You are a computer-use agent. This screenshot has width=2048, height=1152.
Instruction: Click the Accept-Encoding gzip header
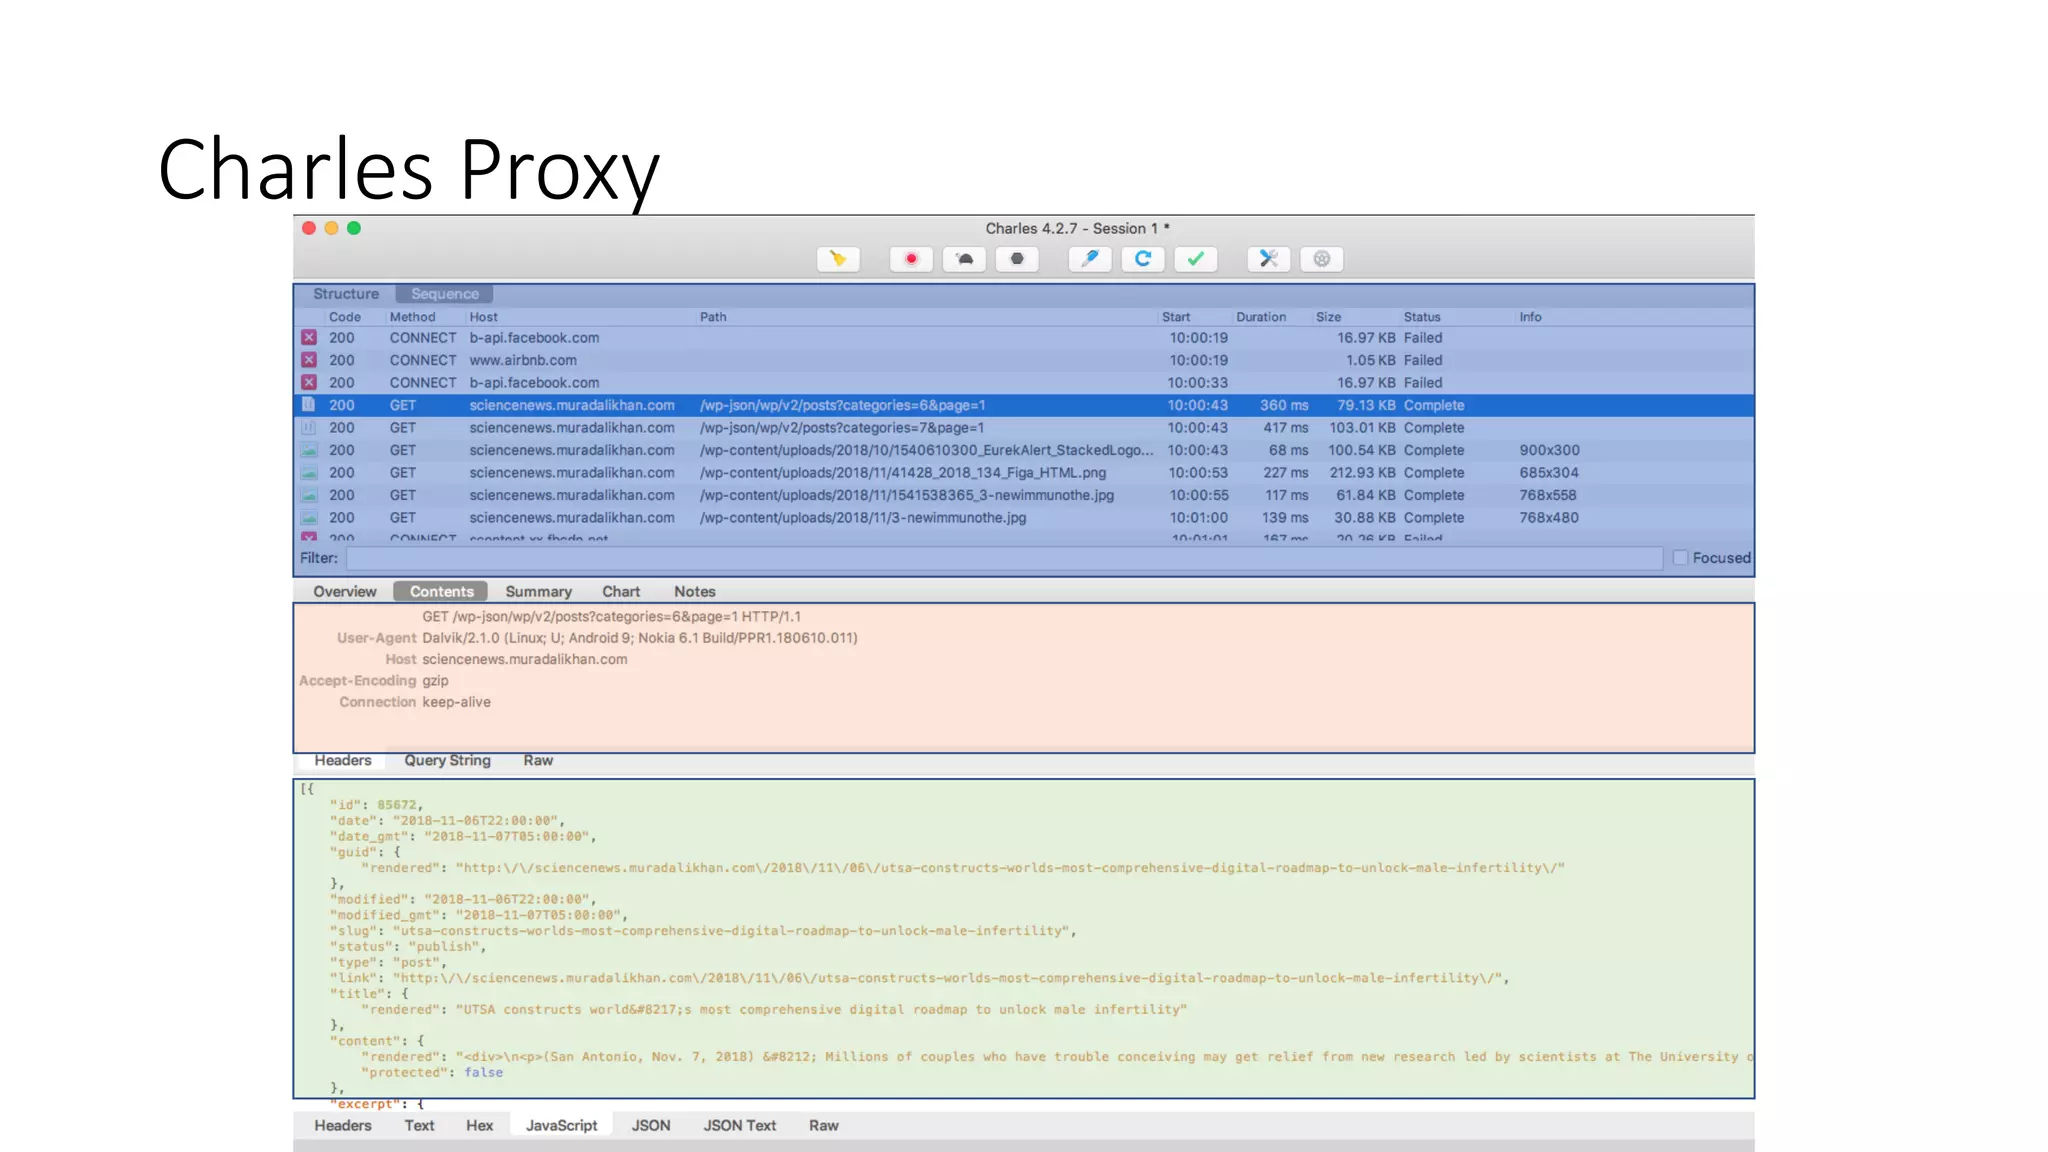pyautogui.click(x=374, y=681)
